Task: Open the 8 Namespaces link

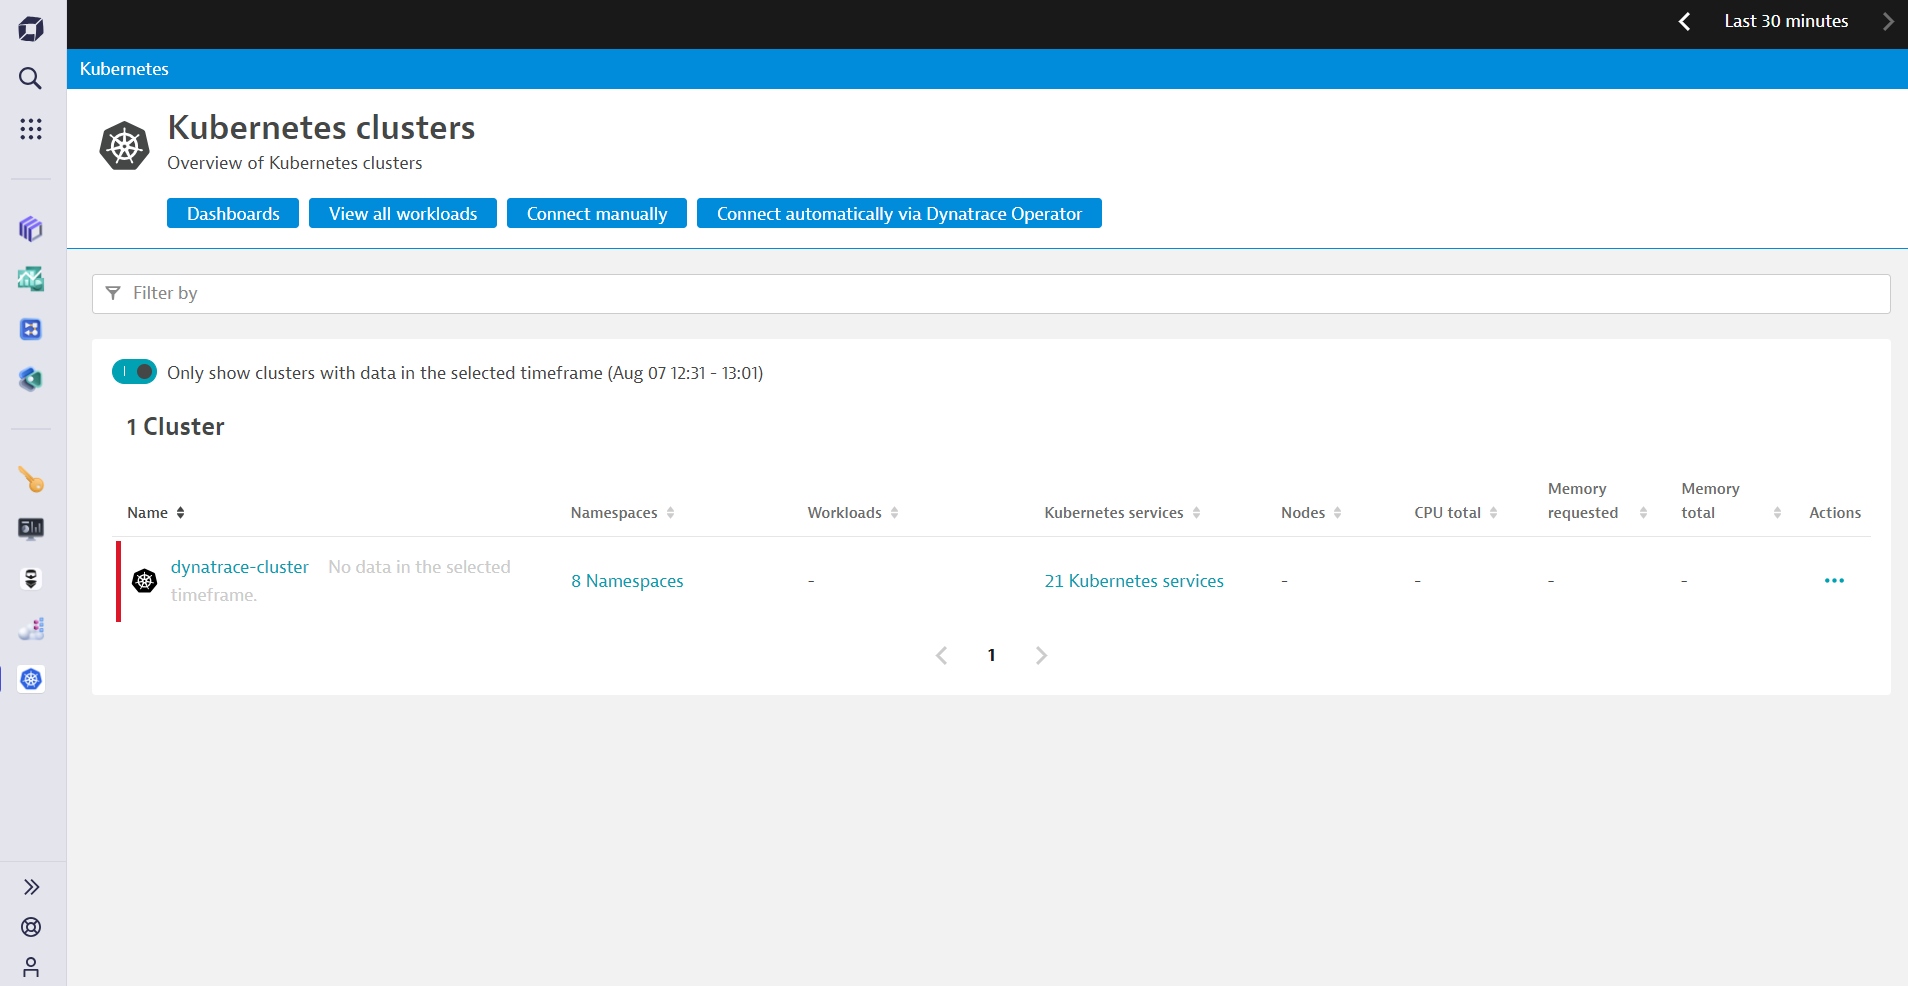Action: 627,581
